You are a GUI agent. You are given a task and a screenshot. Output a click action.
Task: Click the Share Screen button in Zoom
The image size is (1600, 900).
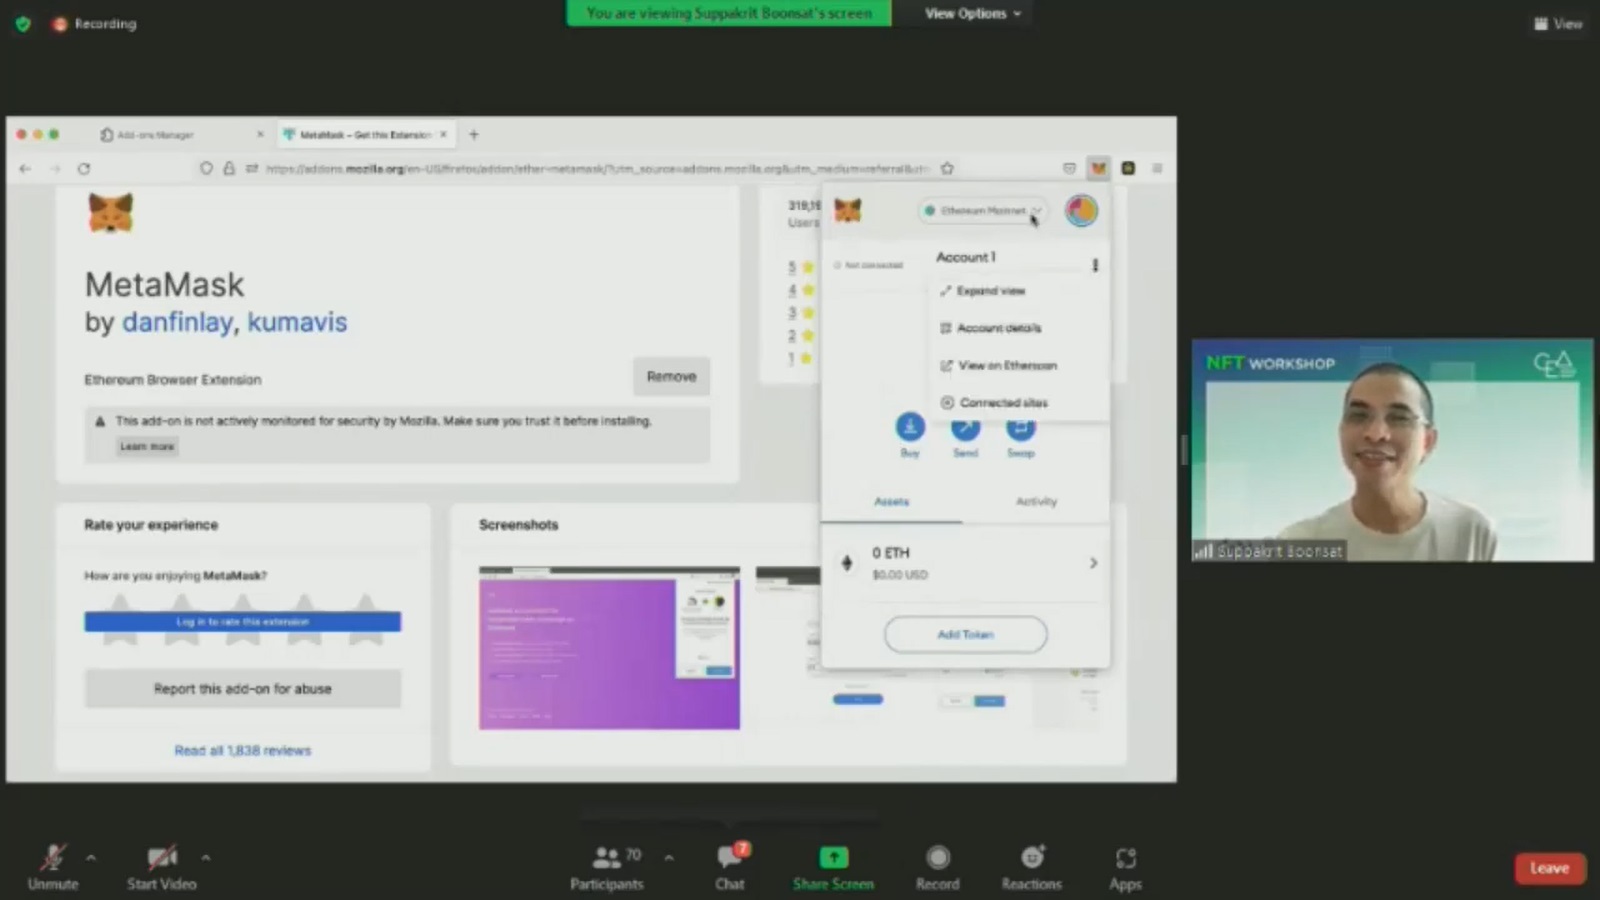click(833, 867)
